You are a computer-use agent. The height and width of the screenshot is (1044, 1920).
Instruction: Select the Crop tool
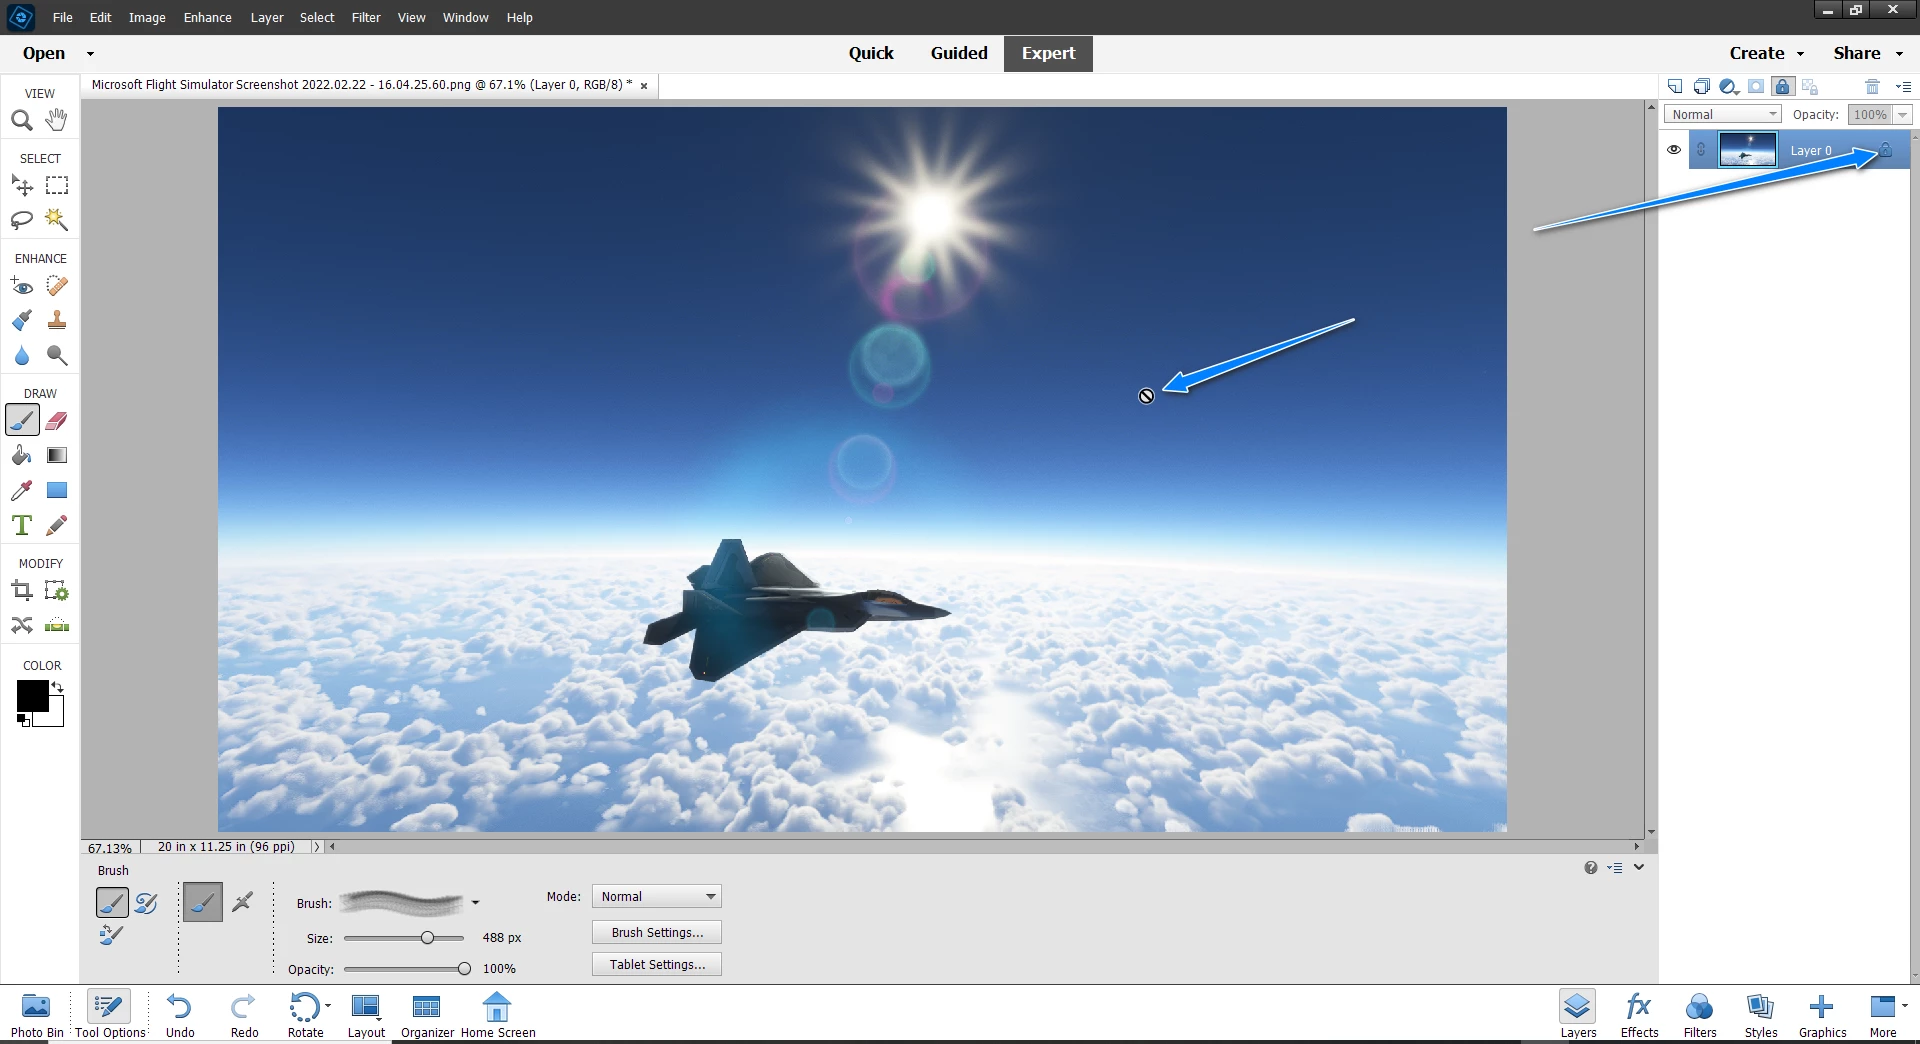point(22,591)
